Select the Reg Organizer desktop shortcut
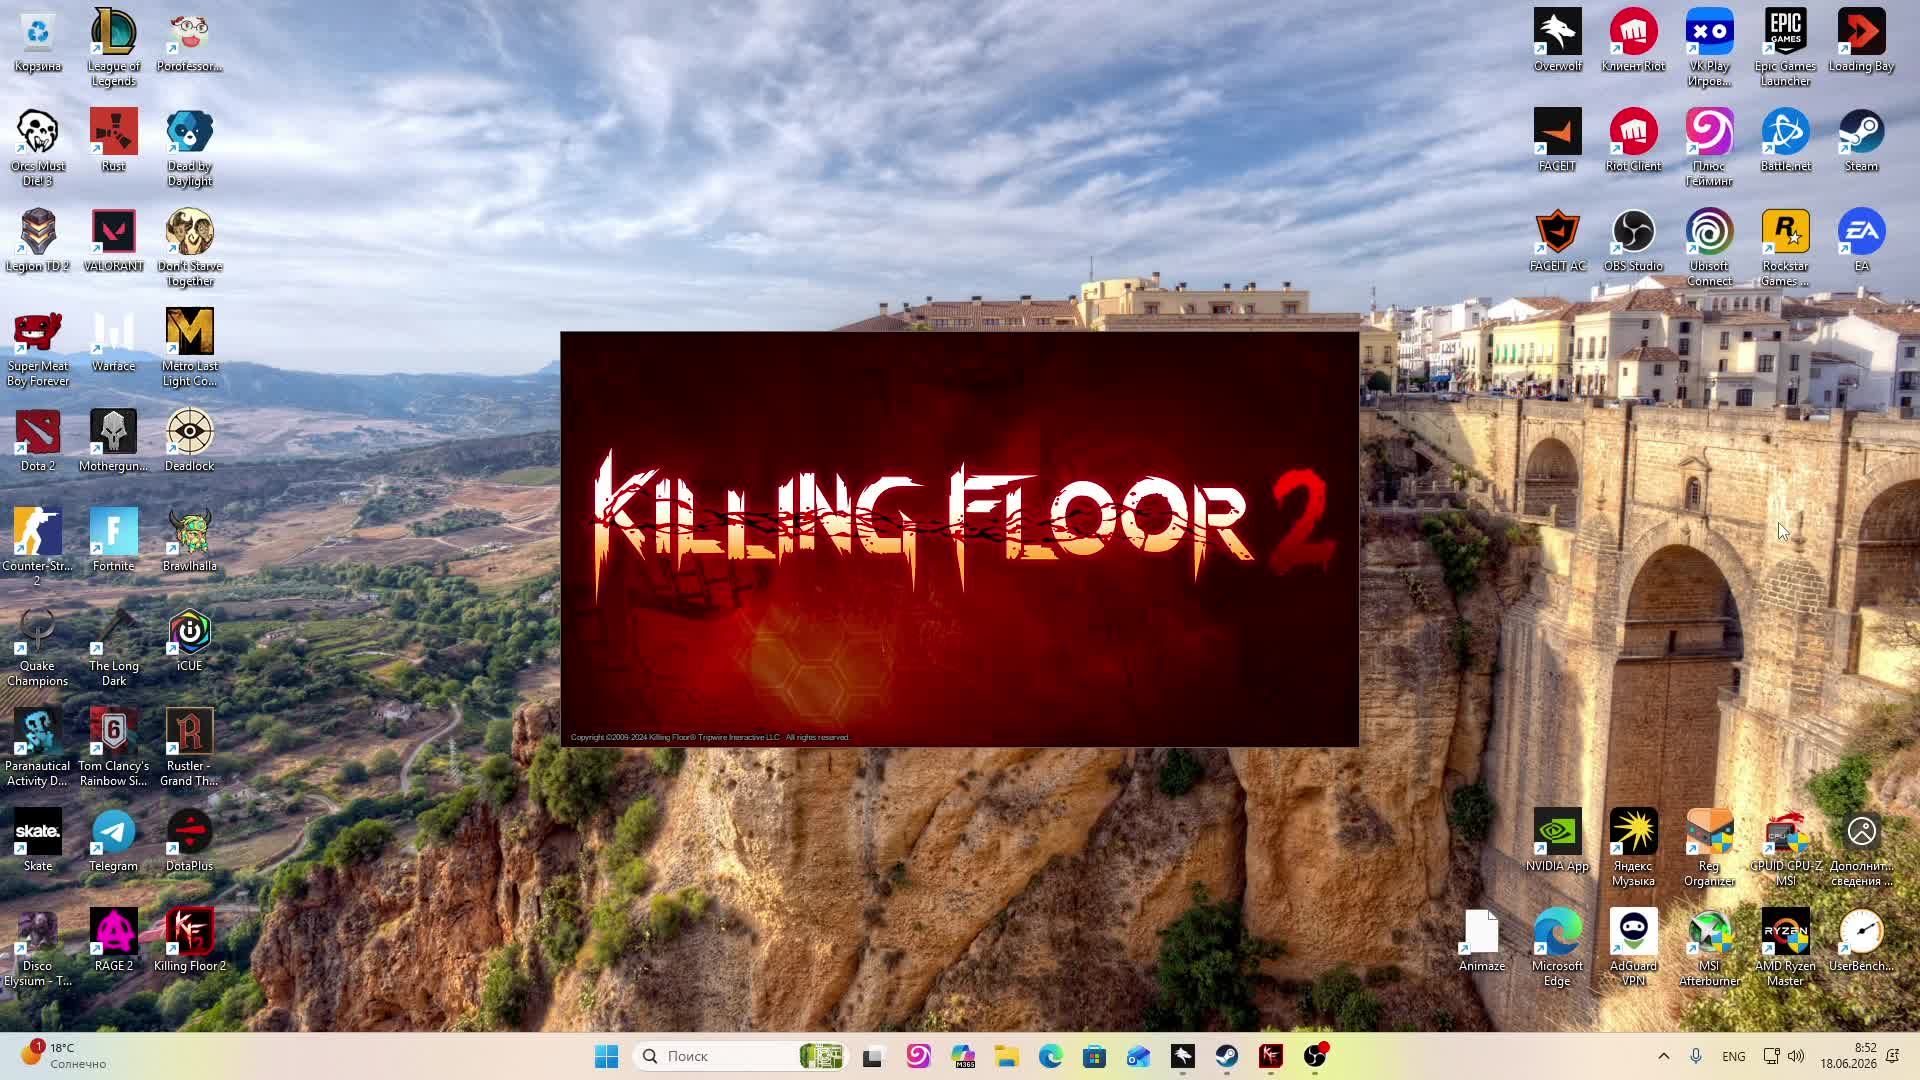 pos(1709,847)
